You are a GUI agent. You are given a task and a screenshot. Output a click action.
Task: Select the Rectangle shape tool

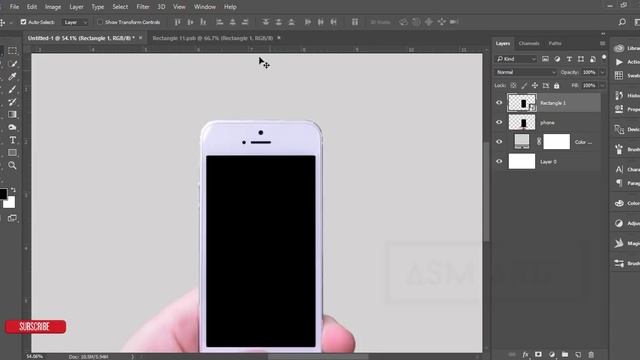(12, 153)
